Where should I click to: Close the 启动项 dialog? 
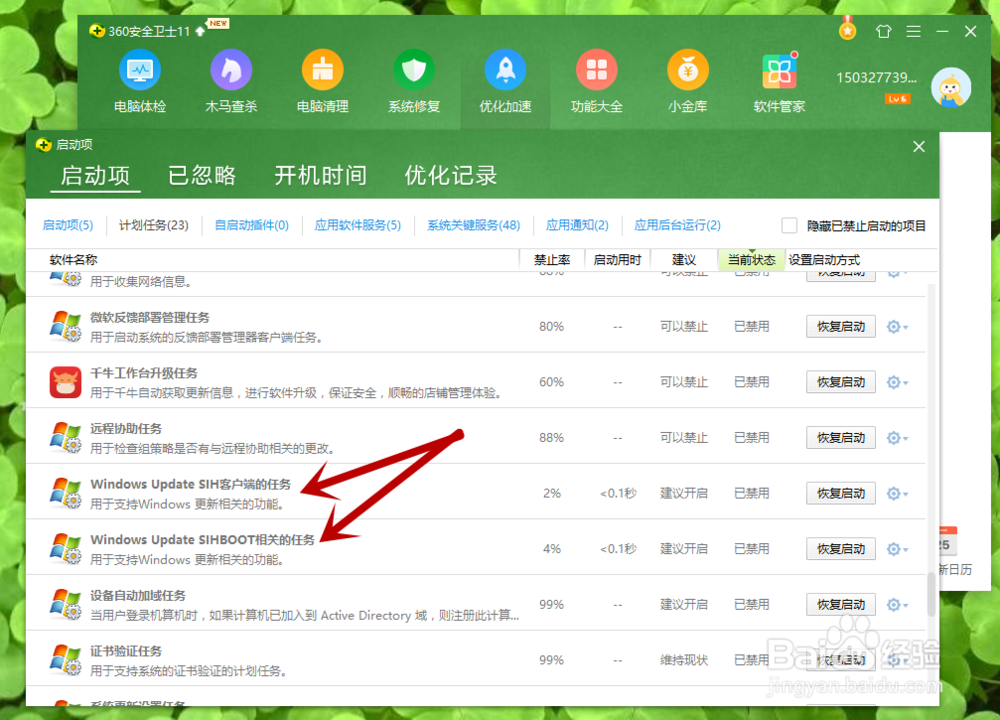click(x=918, y=147)
